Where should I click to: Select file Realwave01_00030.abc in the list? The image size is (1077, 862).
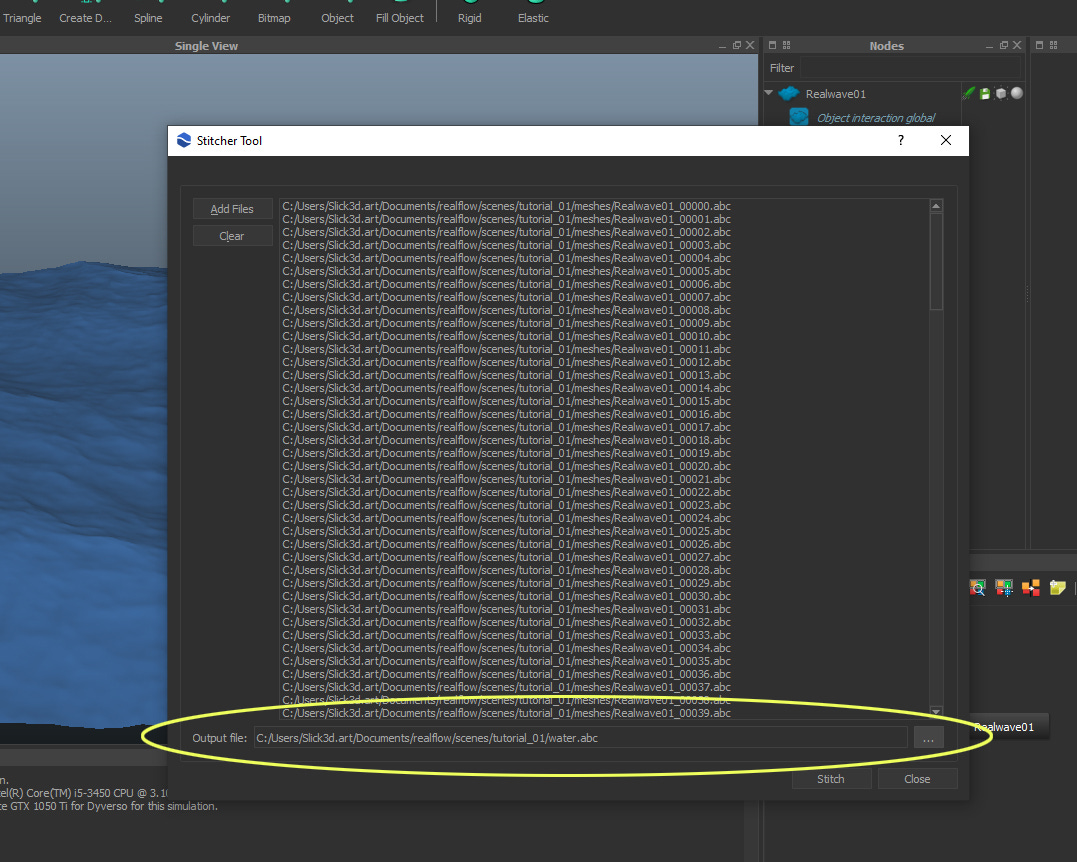click(x=506, y=596)
